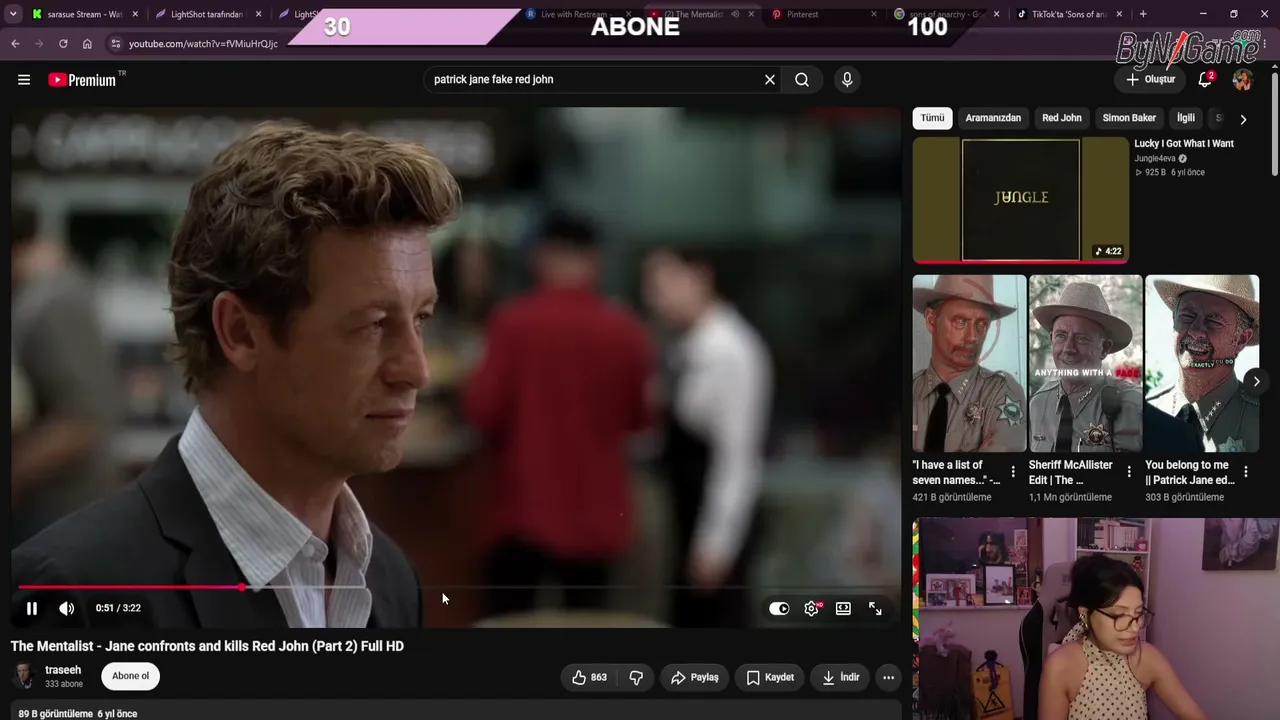Start voice search with the microphone
This screenshot has width=1280, height=720.
click(847, 80)
